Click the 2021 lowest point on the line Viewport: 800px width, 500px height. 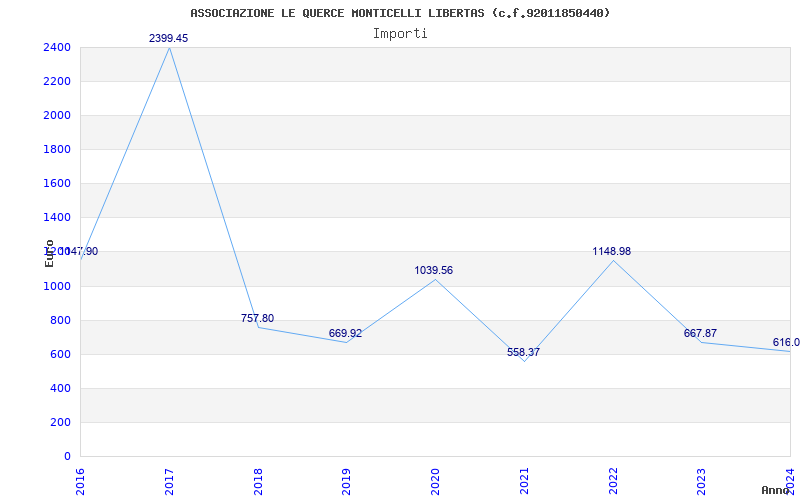(x=524, y=361)
